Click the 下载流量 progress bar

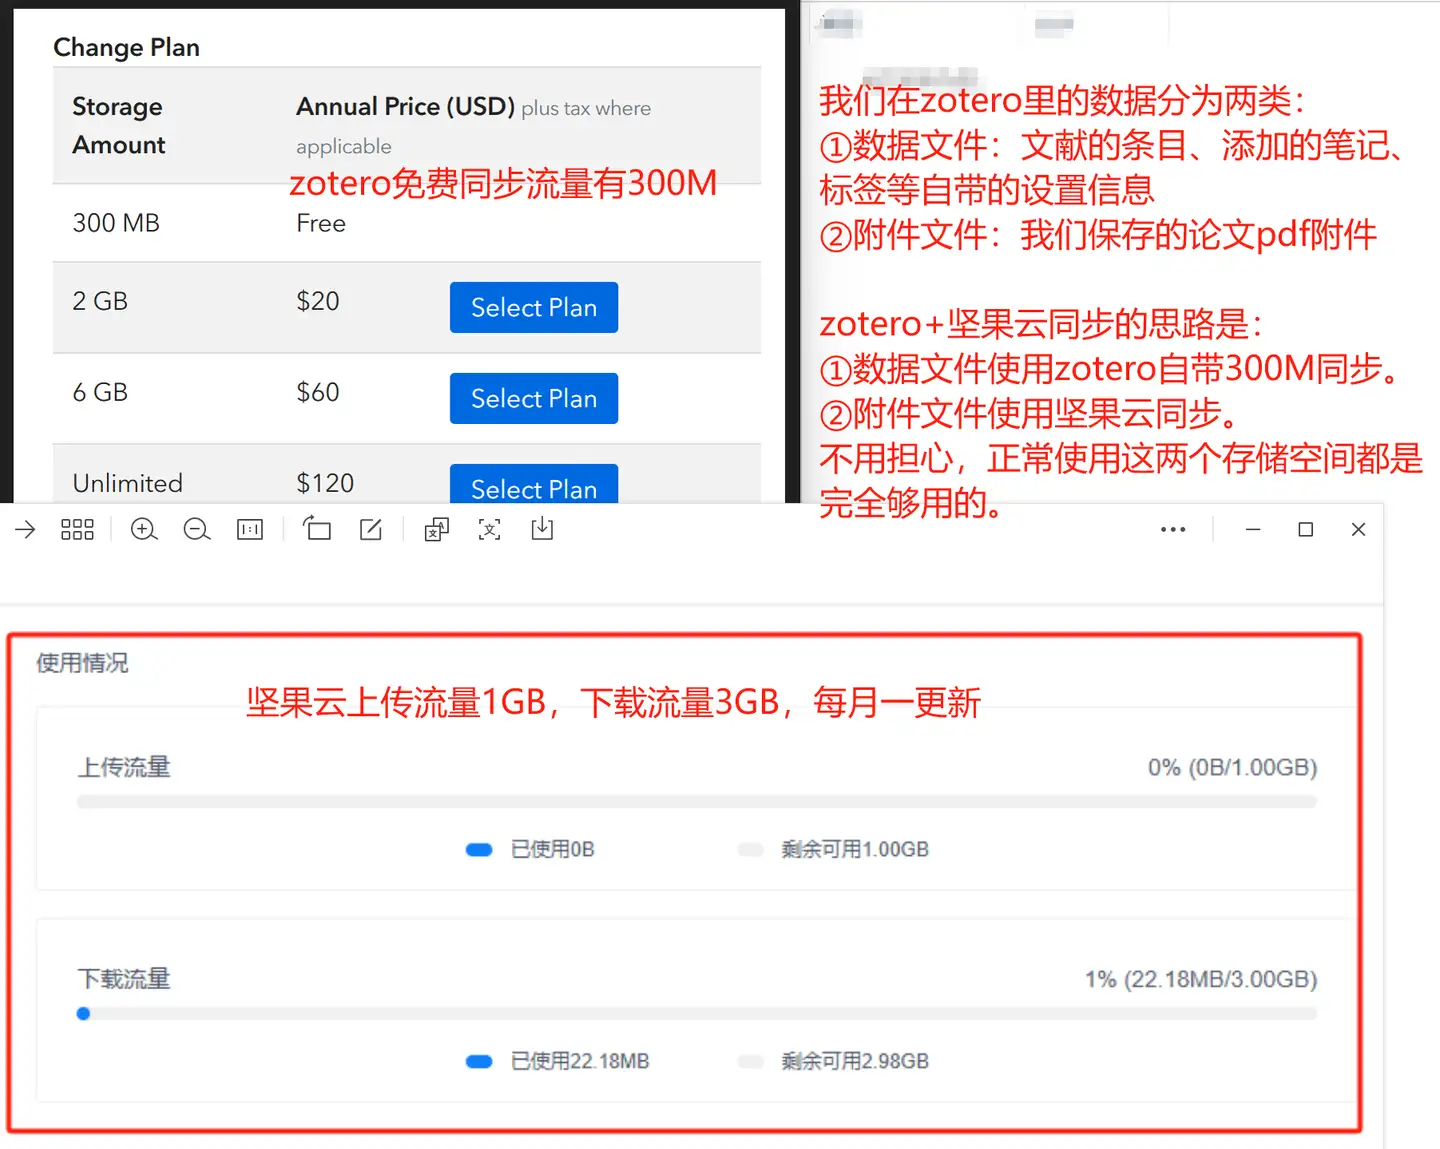click(x=697, y=1014)
